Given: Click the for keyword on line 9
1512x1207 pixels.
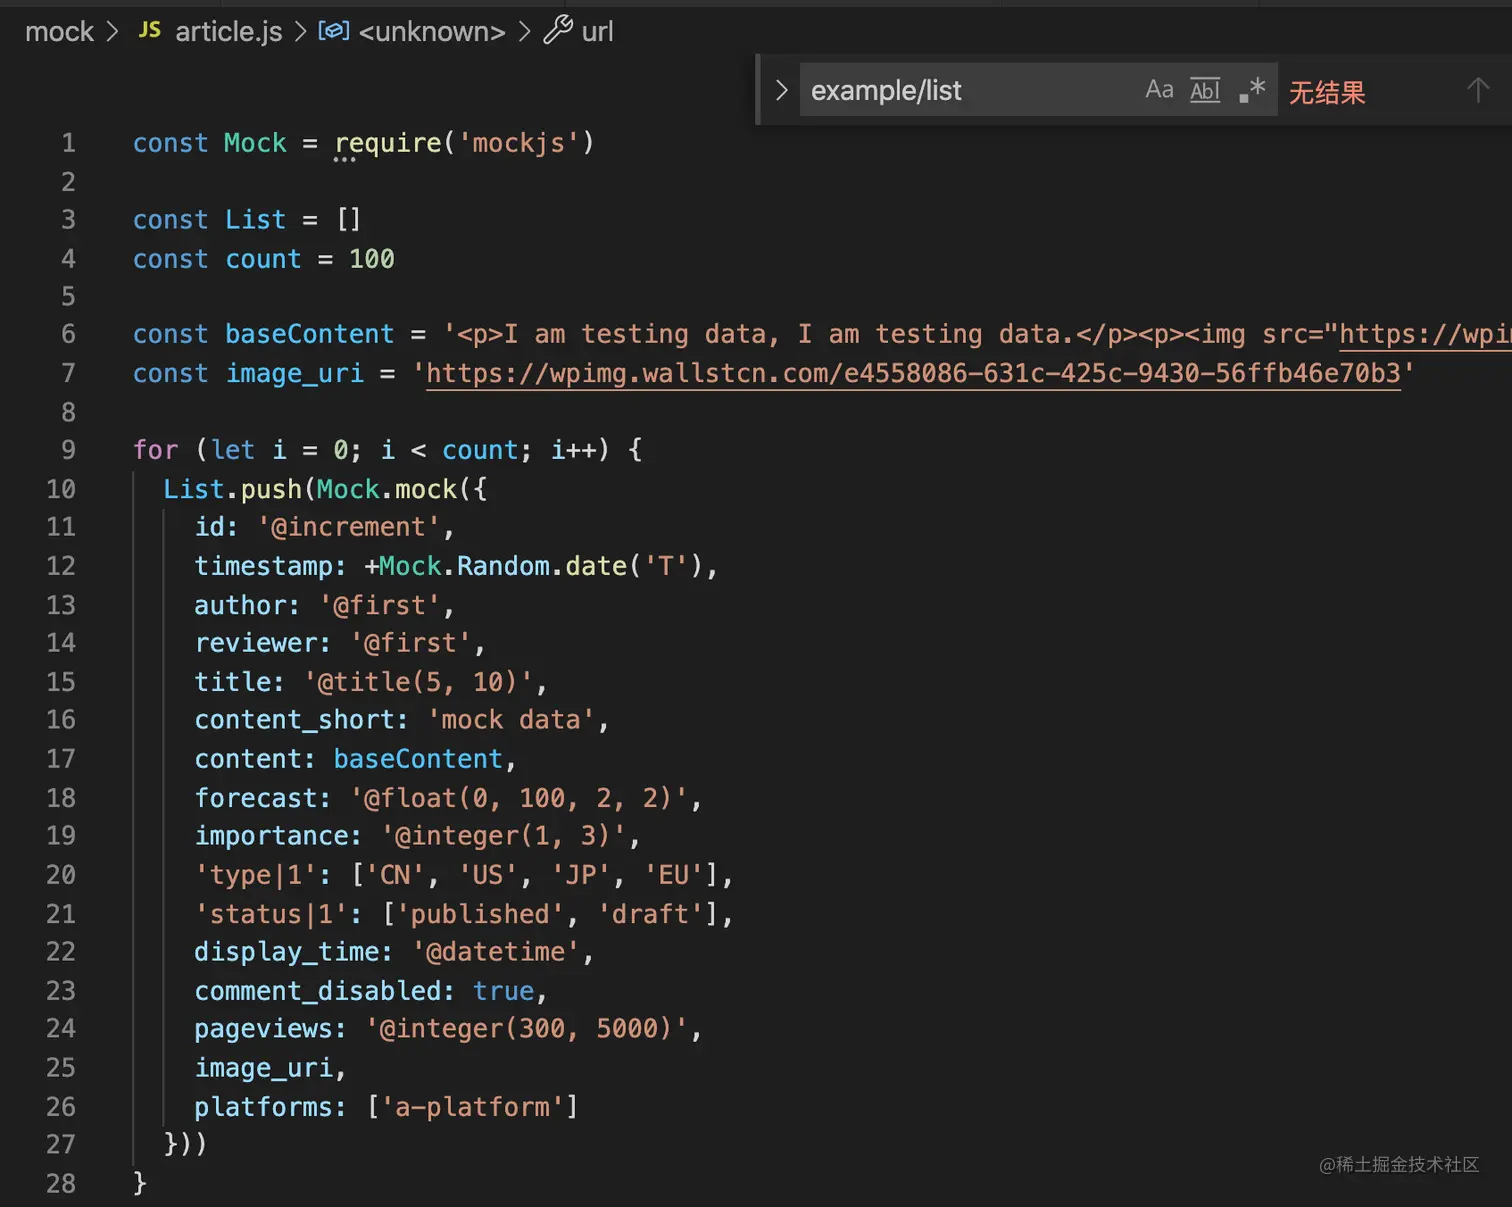Looking at the screenshot, I should [x=155, y=450].
